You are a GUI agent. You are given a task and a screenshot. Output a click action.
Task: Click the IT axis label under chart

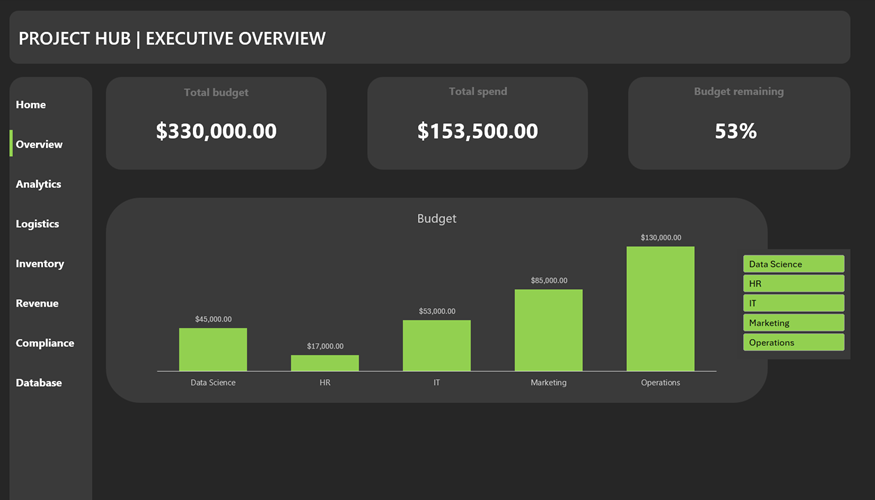437,383
